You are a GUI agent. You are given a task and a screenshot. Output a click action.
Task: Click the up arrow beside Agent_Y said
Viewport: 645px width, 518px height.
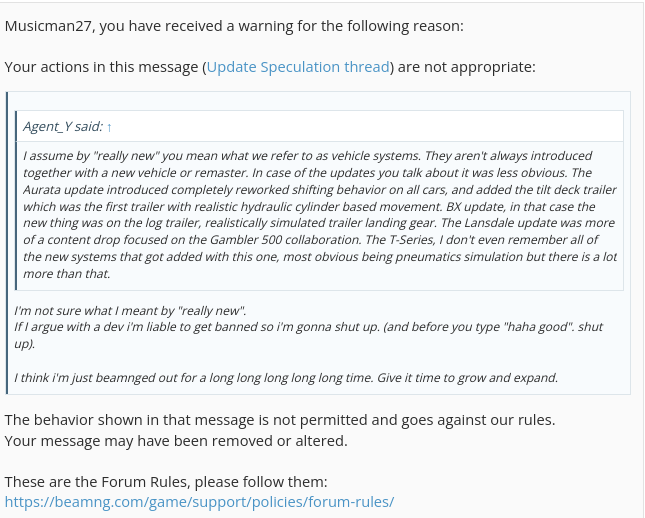(109, 127)
